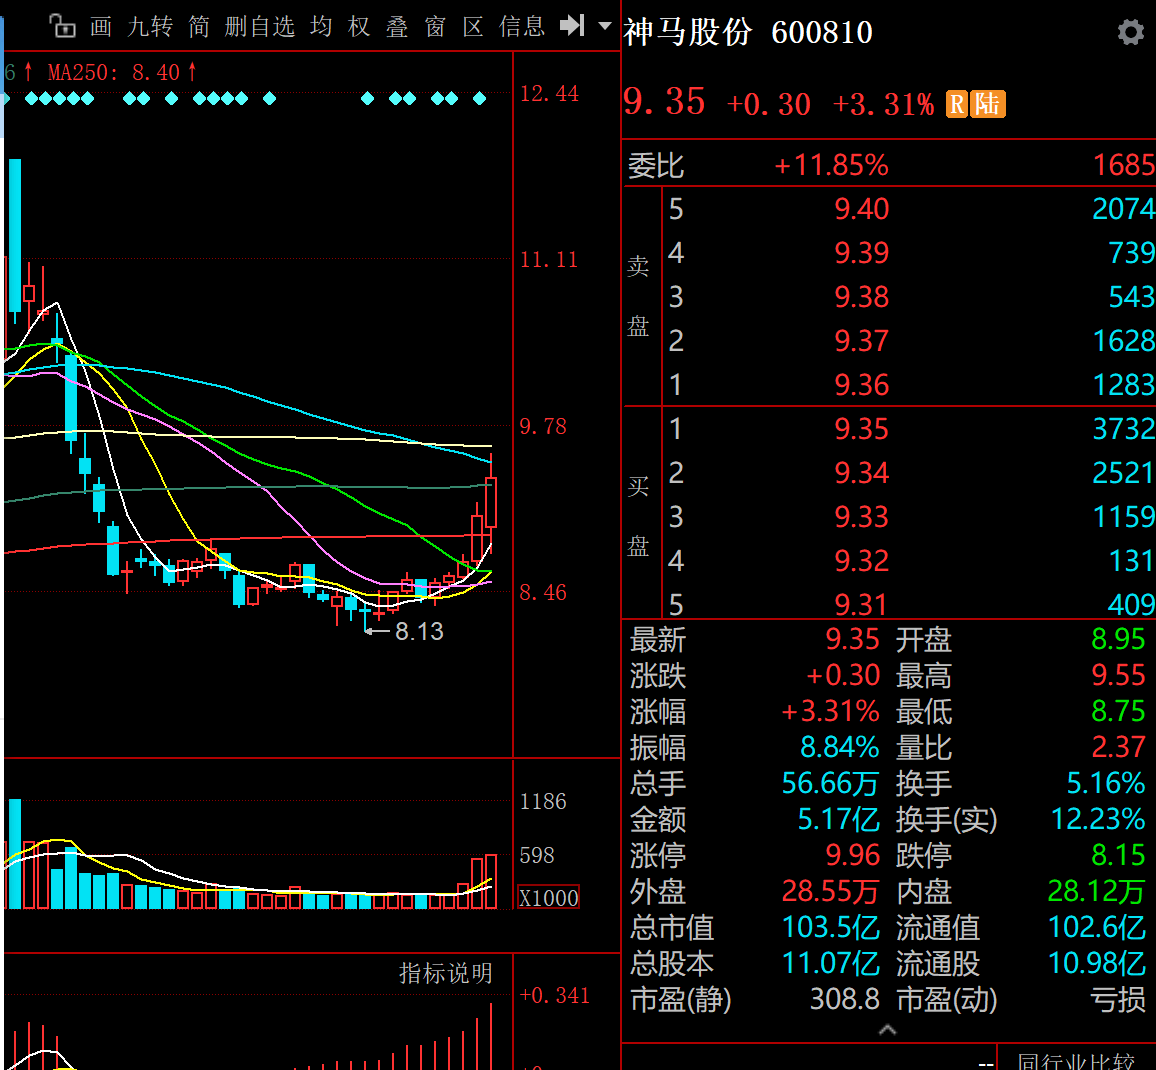
Task: Click the 陆 Stock Connect badge
Action: pyautogui.click(x=988, y=104)
